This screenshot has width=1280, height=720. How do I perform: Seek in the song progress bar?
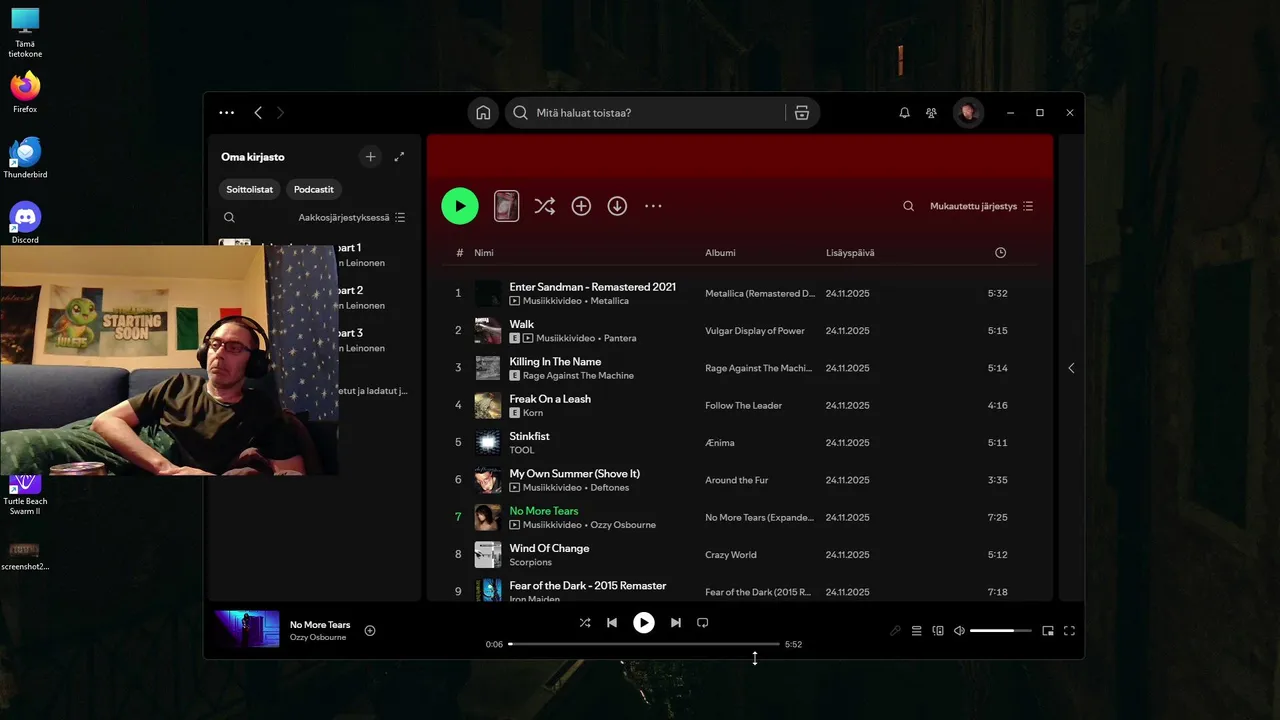[x=644, y=644]
